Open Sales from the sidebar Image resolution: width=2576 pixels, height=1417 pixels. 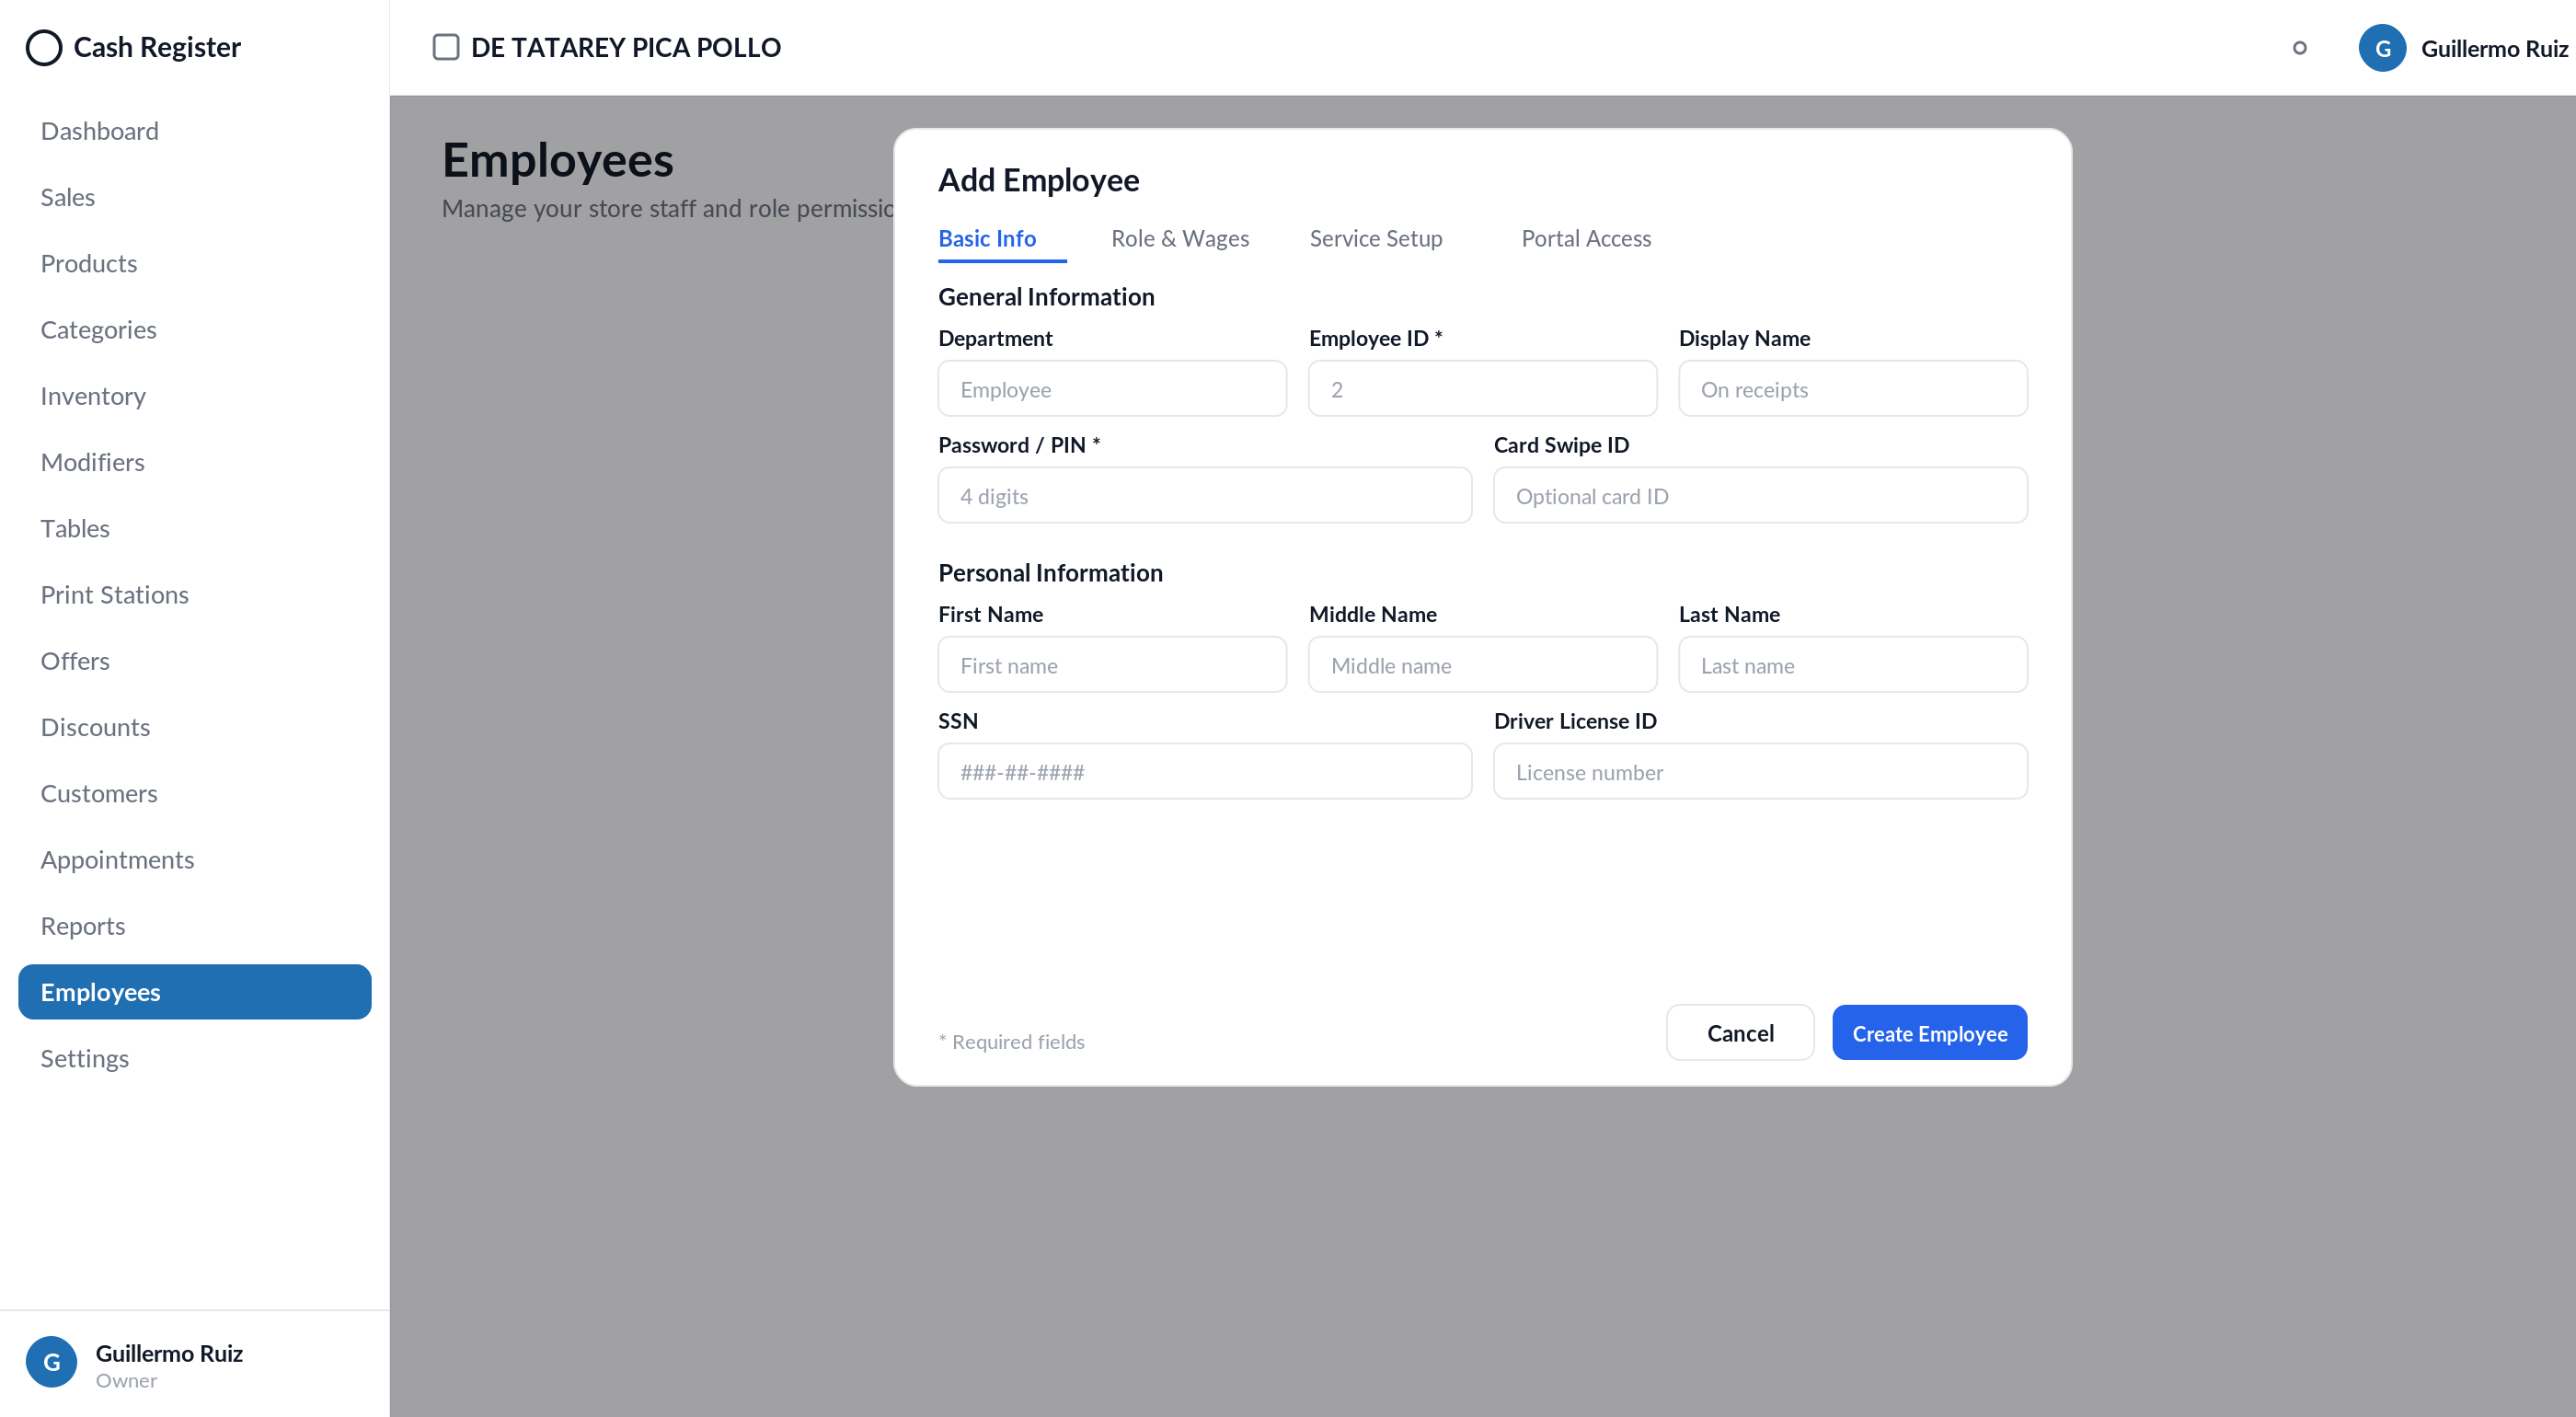(x=195, y=197)
